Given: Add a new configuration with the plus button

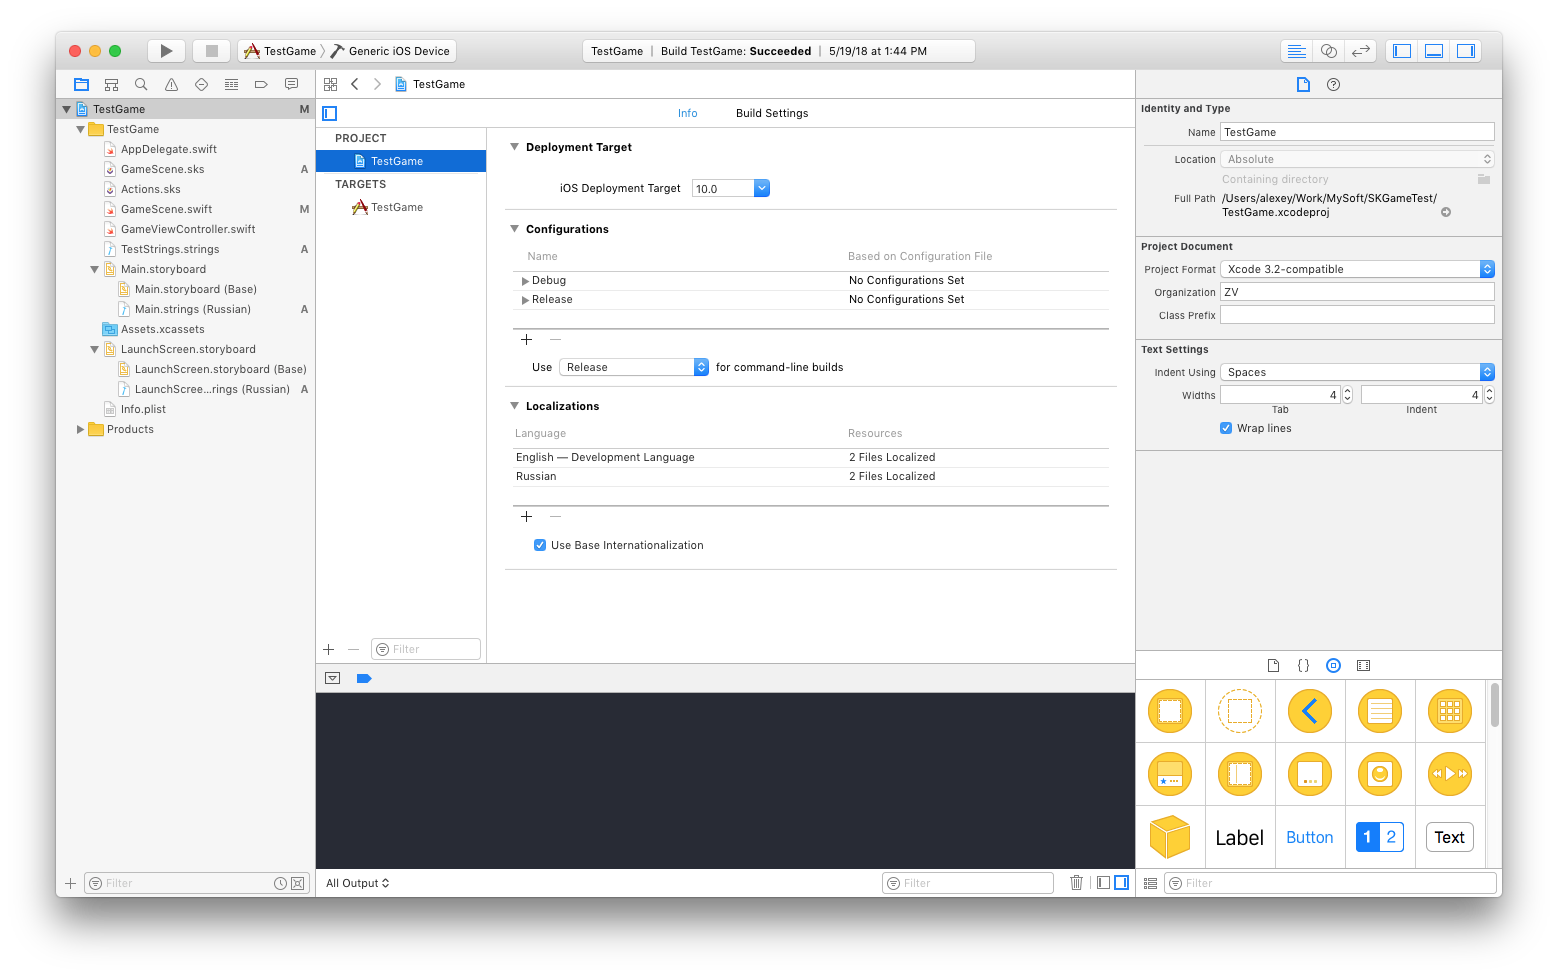Looking at the screenshot, I should pos(527,340).
